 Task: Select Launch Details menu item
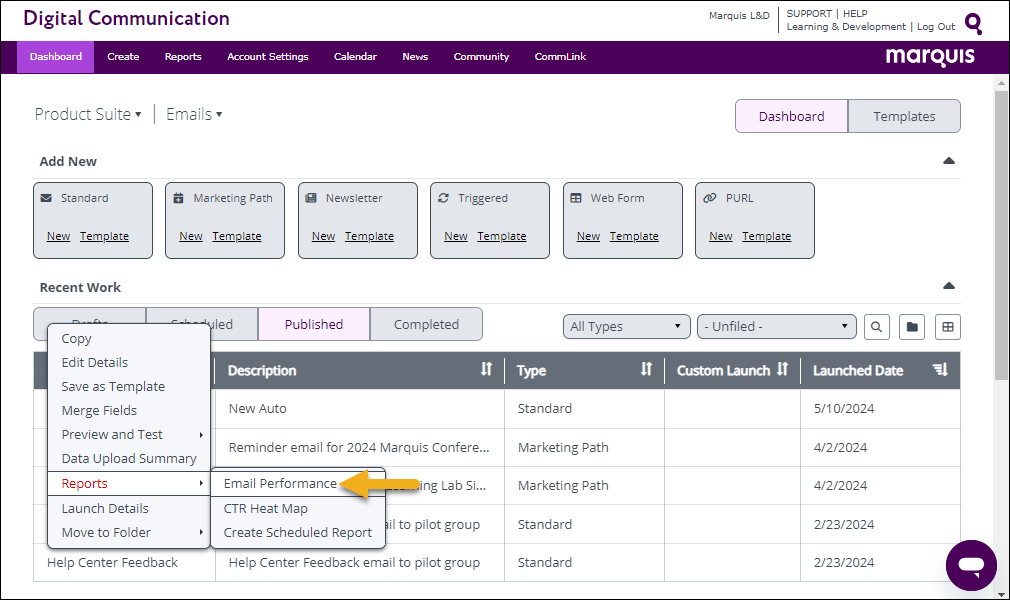point(105,508)
